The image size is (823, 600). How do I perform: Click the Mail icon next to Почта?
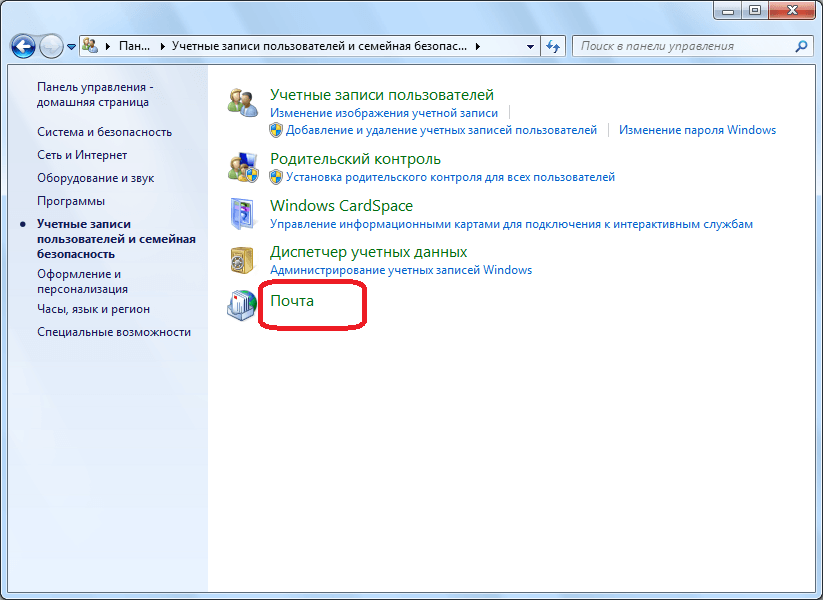(x=242, y=304)
